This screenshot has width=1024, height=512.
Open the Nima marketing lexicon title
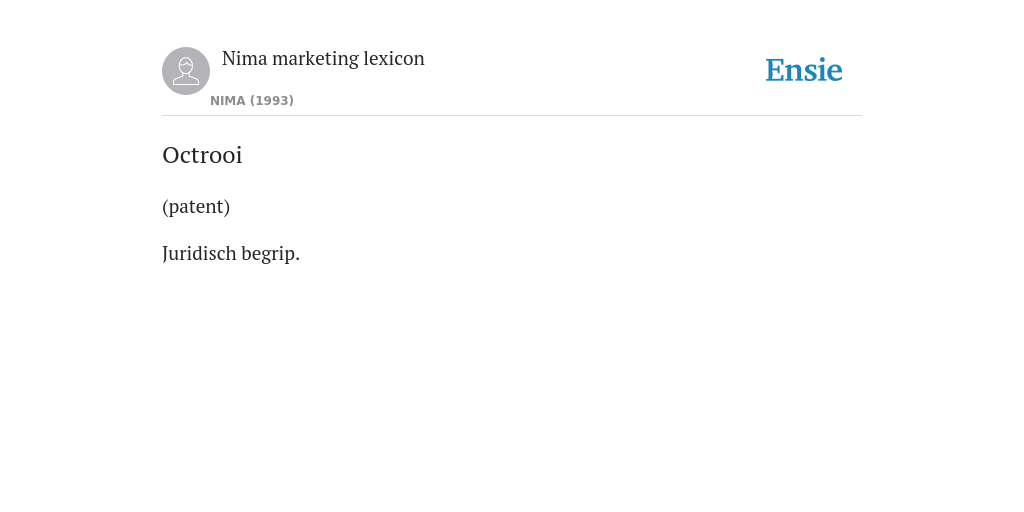tap(323, 59)
